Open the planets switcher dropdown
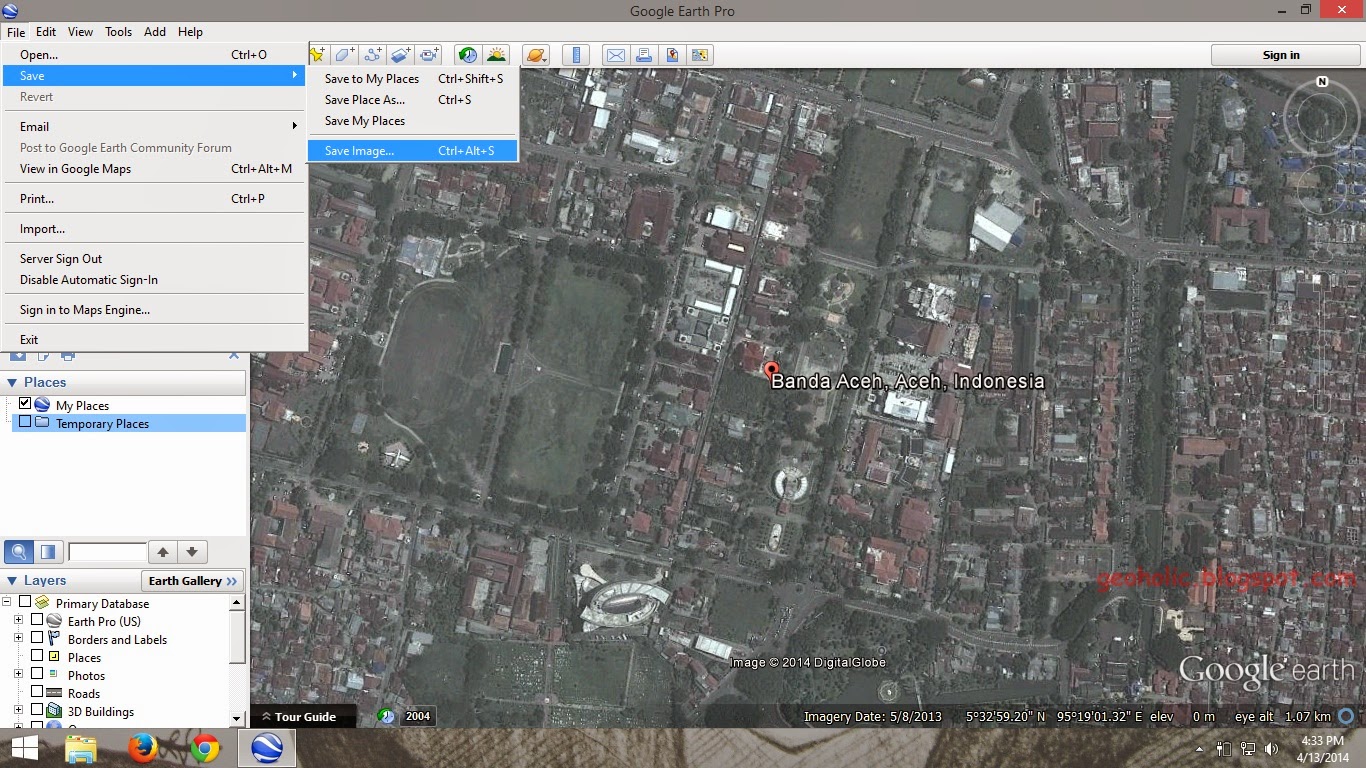Viewport: 1366px width, 768px height. (536, 54)
